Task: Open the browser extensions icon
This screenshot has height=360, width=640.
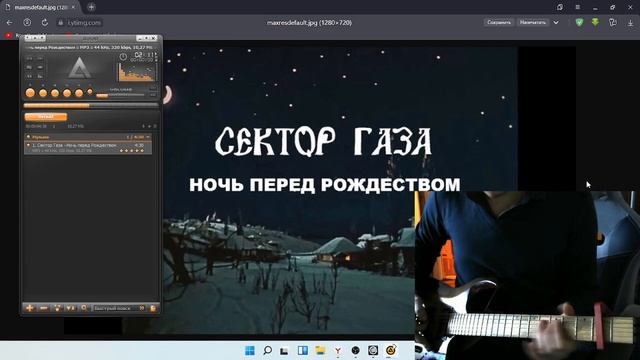Action: pos(613,22)
